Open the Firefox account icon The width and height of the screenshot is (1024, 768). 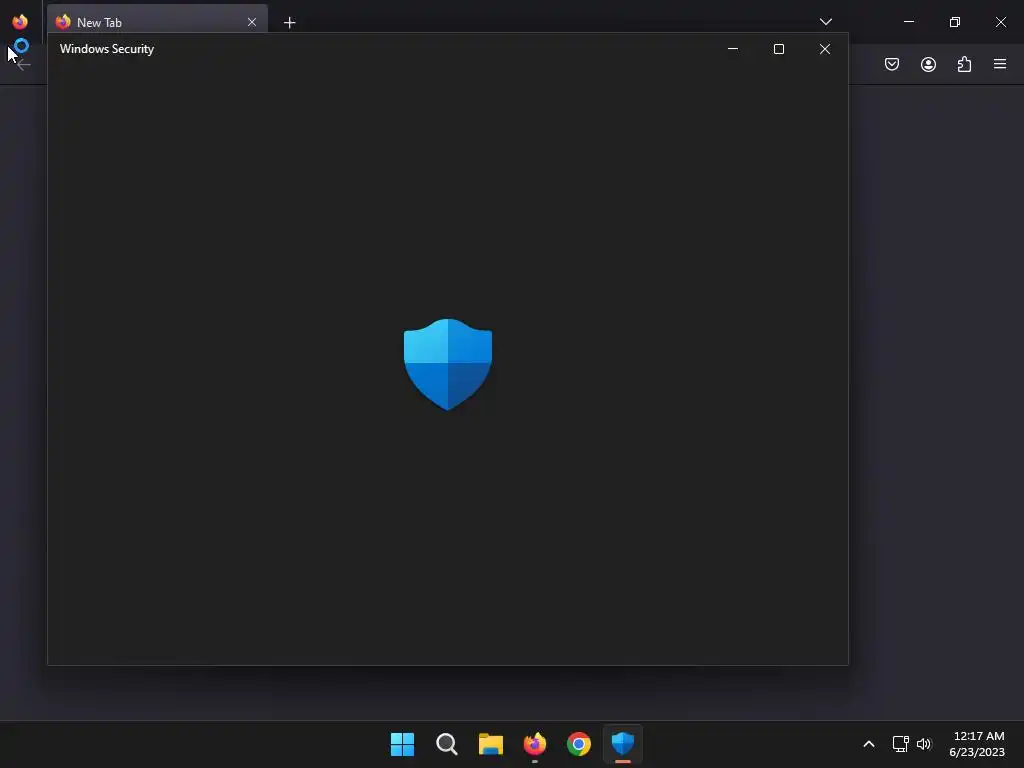[928, 64]
